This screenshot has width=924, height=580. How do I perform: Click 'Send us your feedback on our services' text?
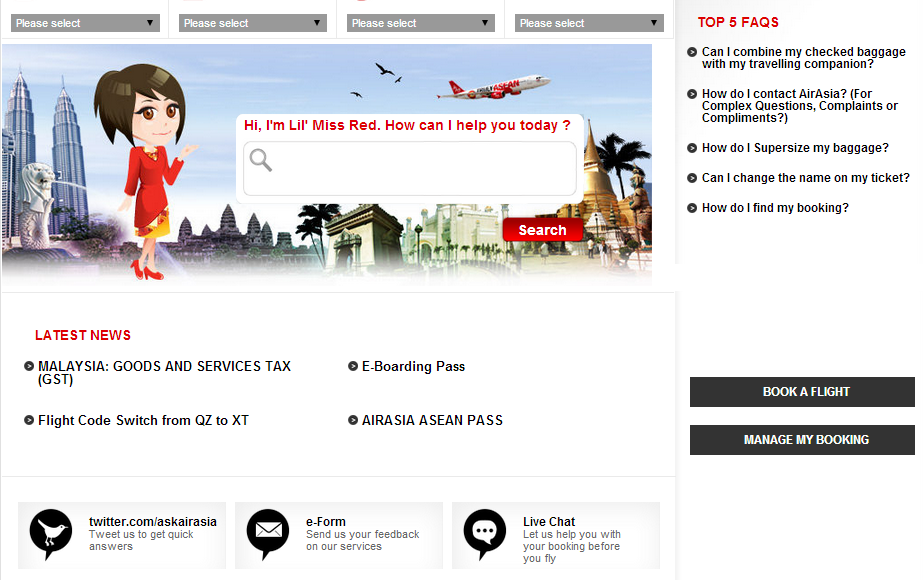[362, 541]
